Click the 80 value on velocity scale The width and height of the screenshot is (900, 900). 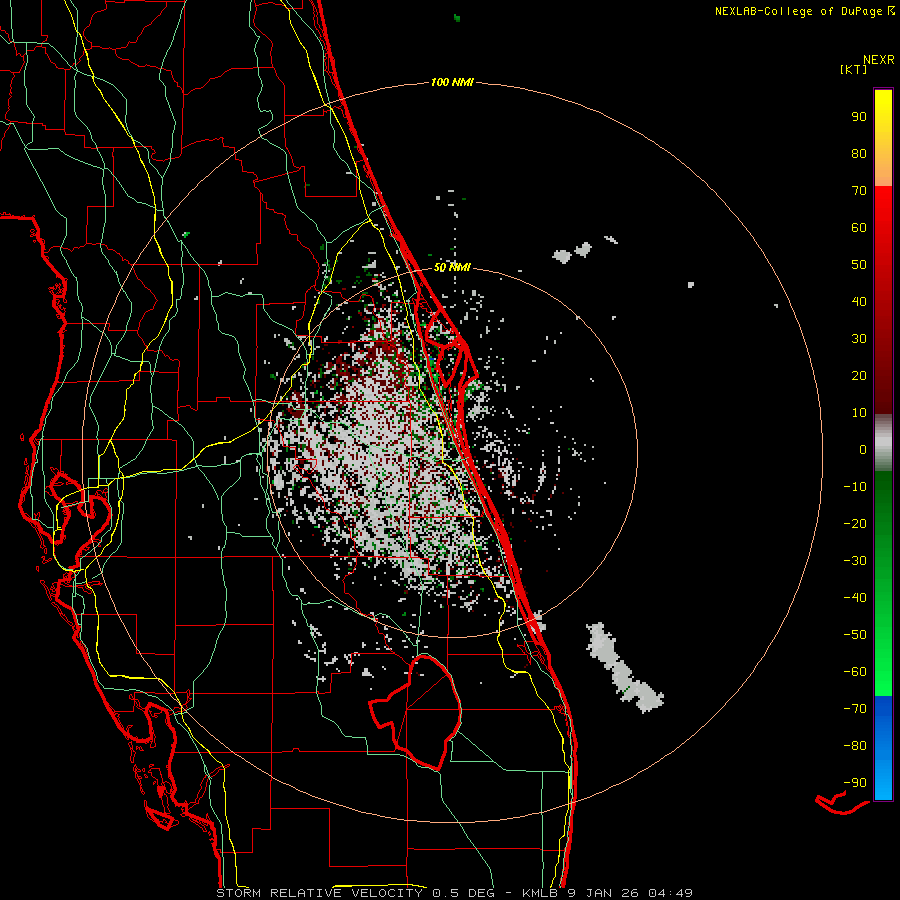tap(859, 154)
